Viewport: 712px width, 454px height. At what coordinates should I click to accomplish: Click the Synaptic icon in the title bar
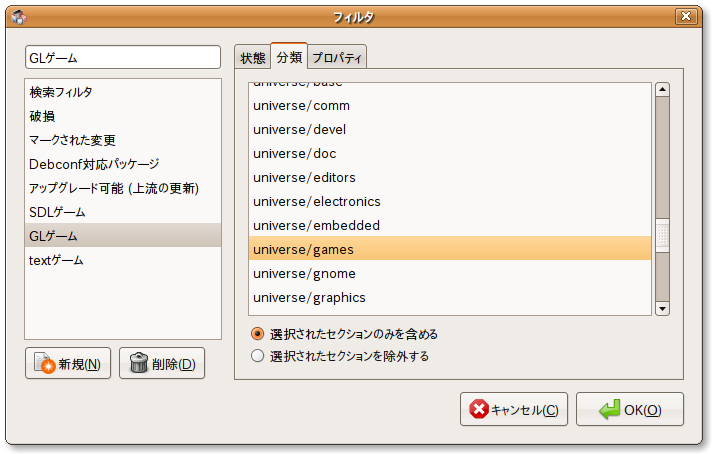pos(19,17)
